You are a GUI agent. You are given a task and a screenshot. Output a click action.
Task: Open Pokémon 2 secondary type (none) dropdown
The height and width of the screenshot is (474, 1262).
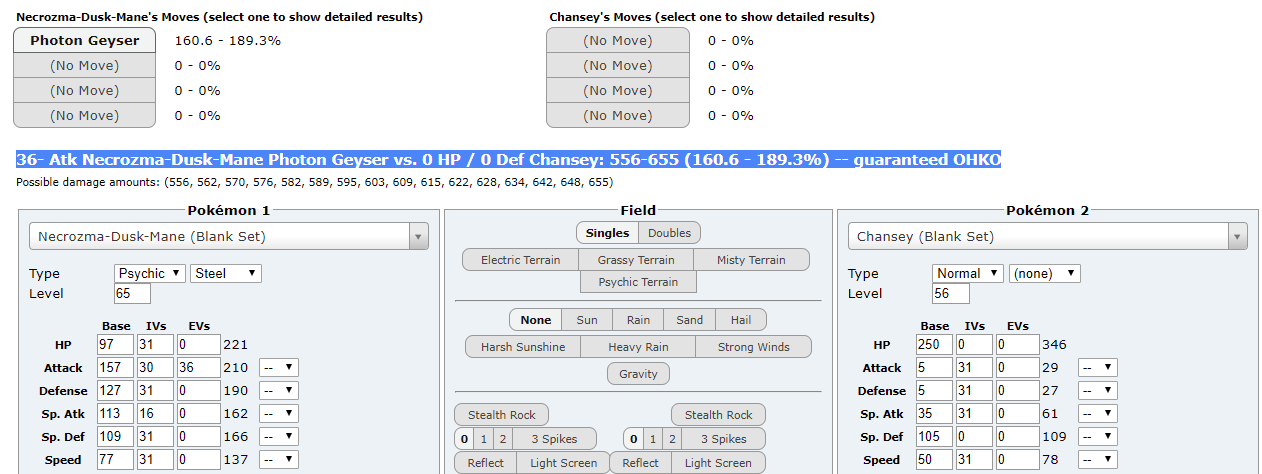pyautogui.click(x=1045, y=273)
